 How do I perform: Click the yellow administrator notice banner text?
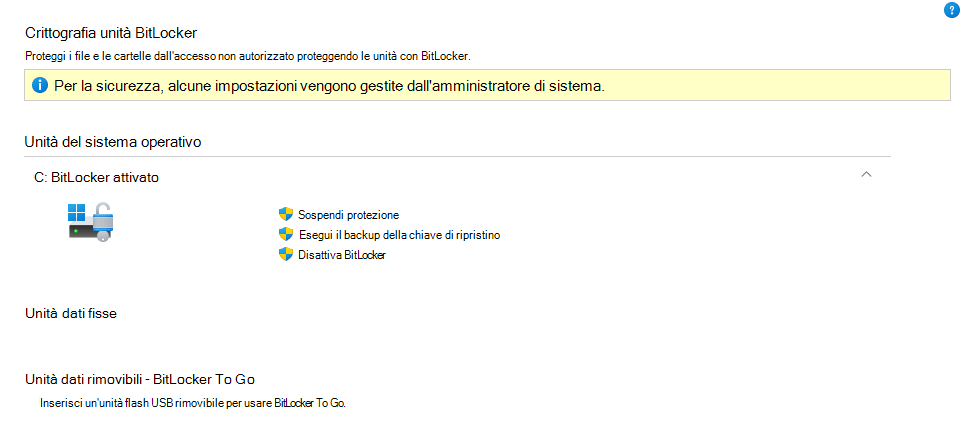click(x=329, y=86)
